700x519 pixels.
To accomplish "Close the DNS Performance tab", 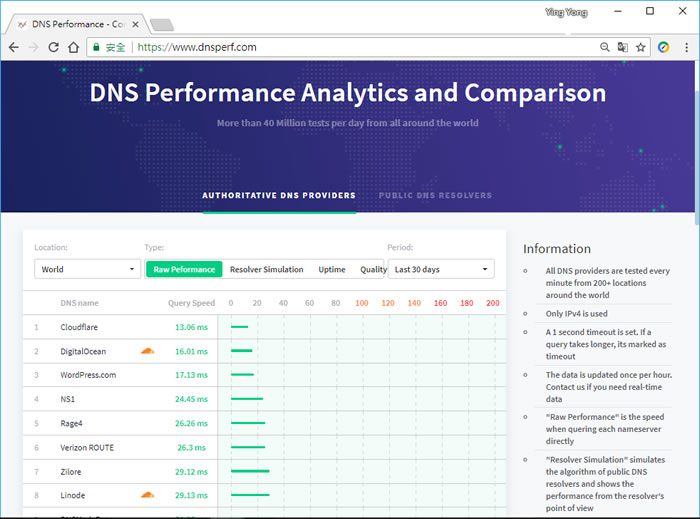I will point(135,25).
